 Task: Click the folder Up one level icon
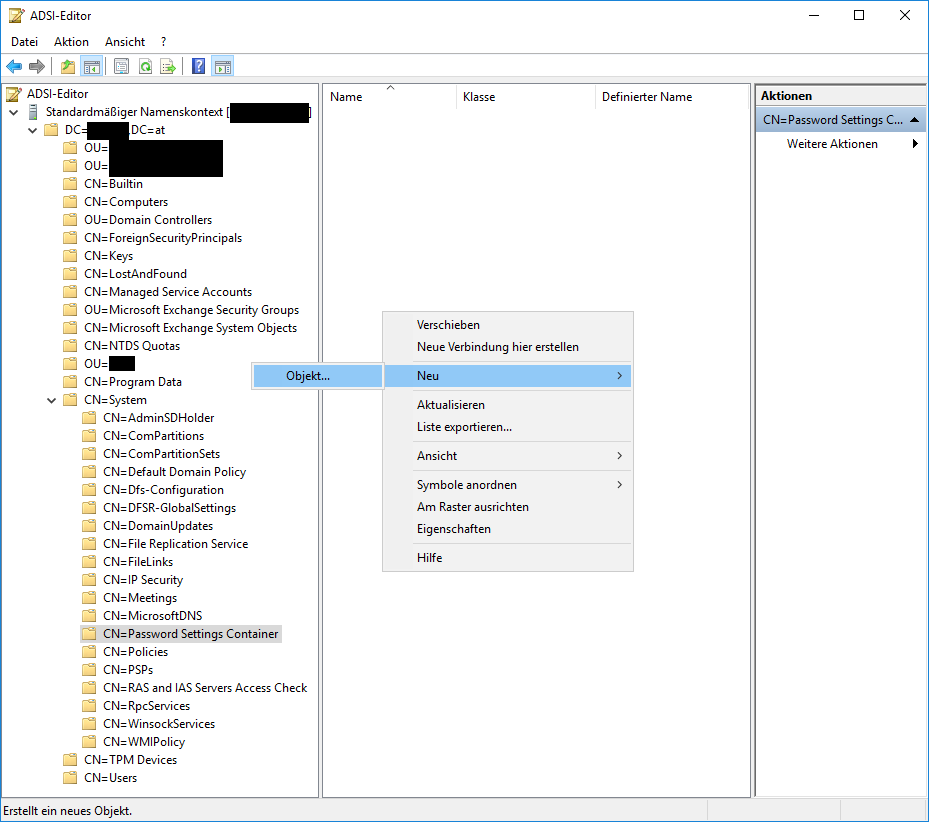67,67
